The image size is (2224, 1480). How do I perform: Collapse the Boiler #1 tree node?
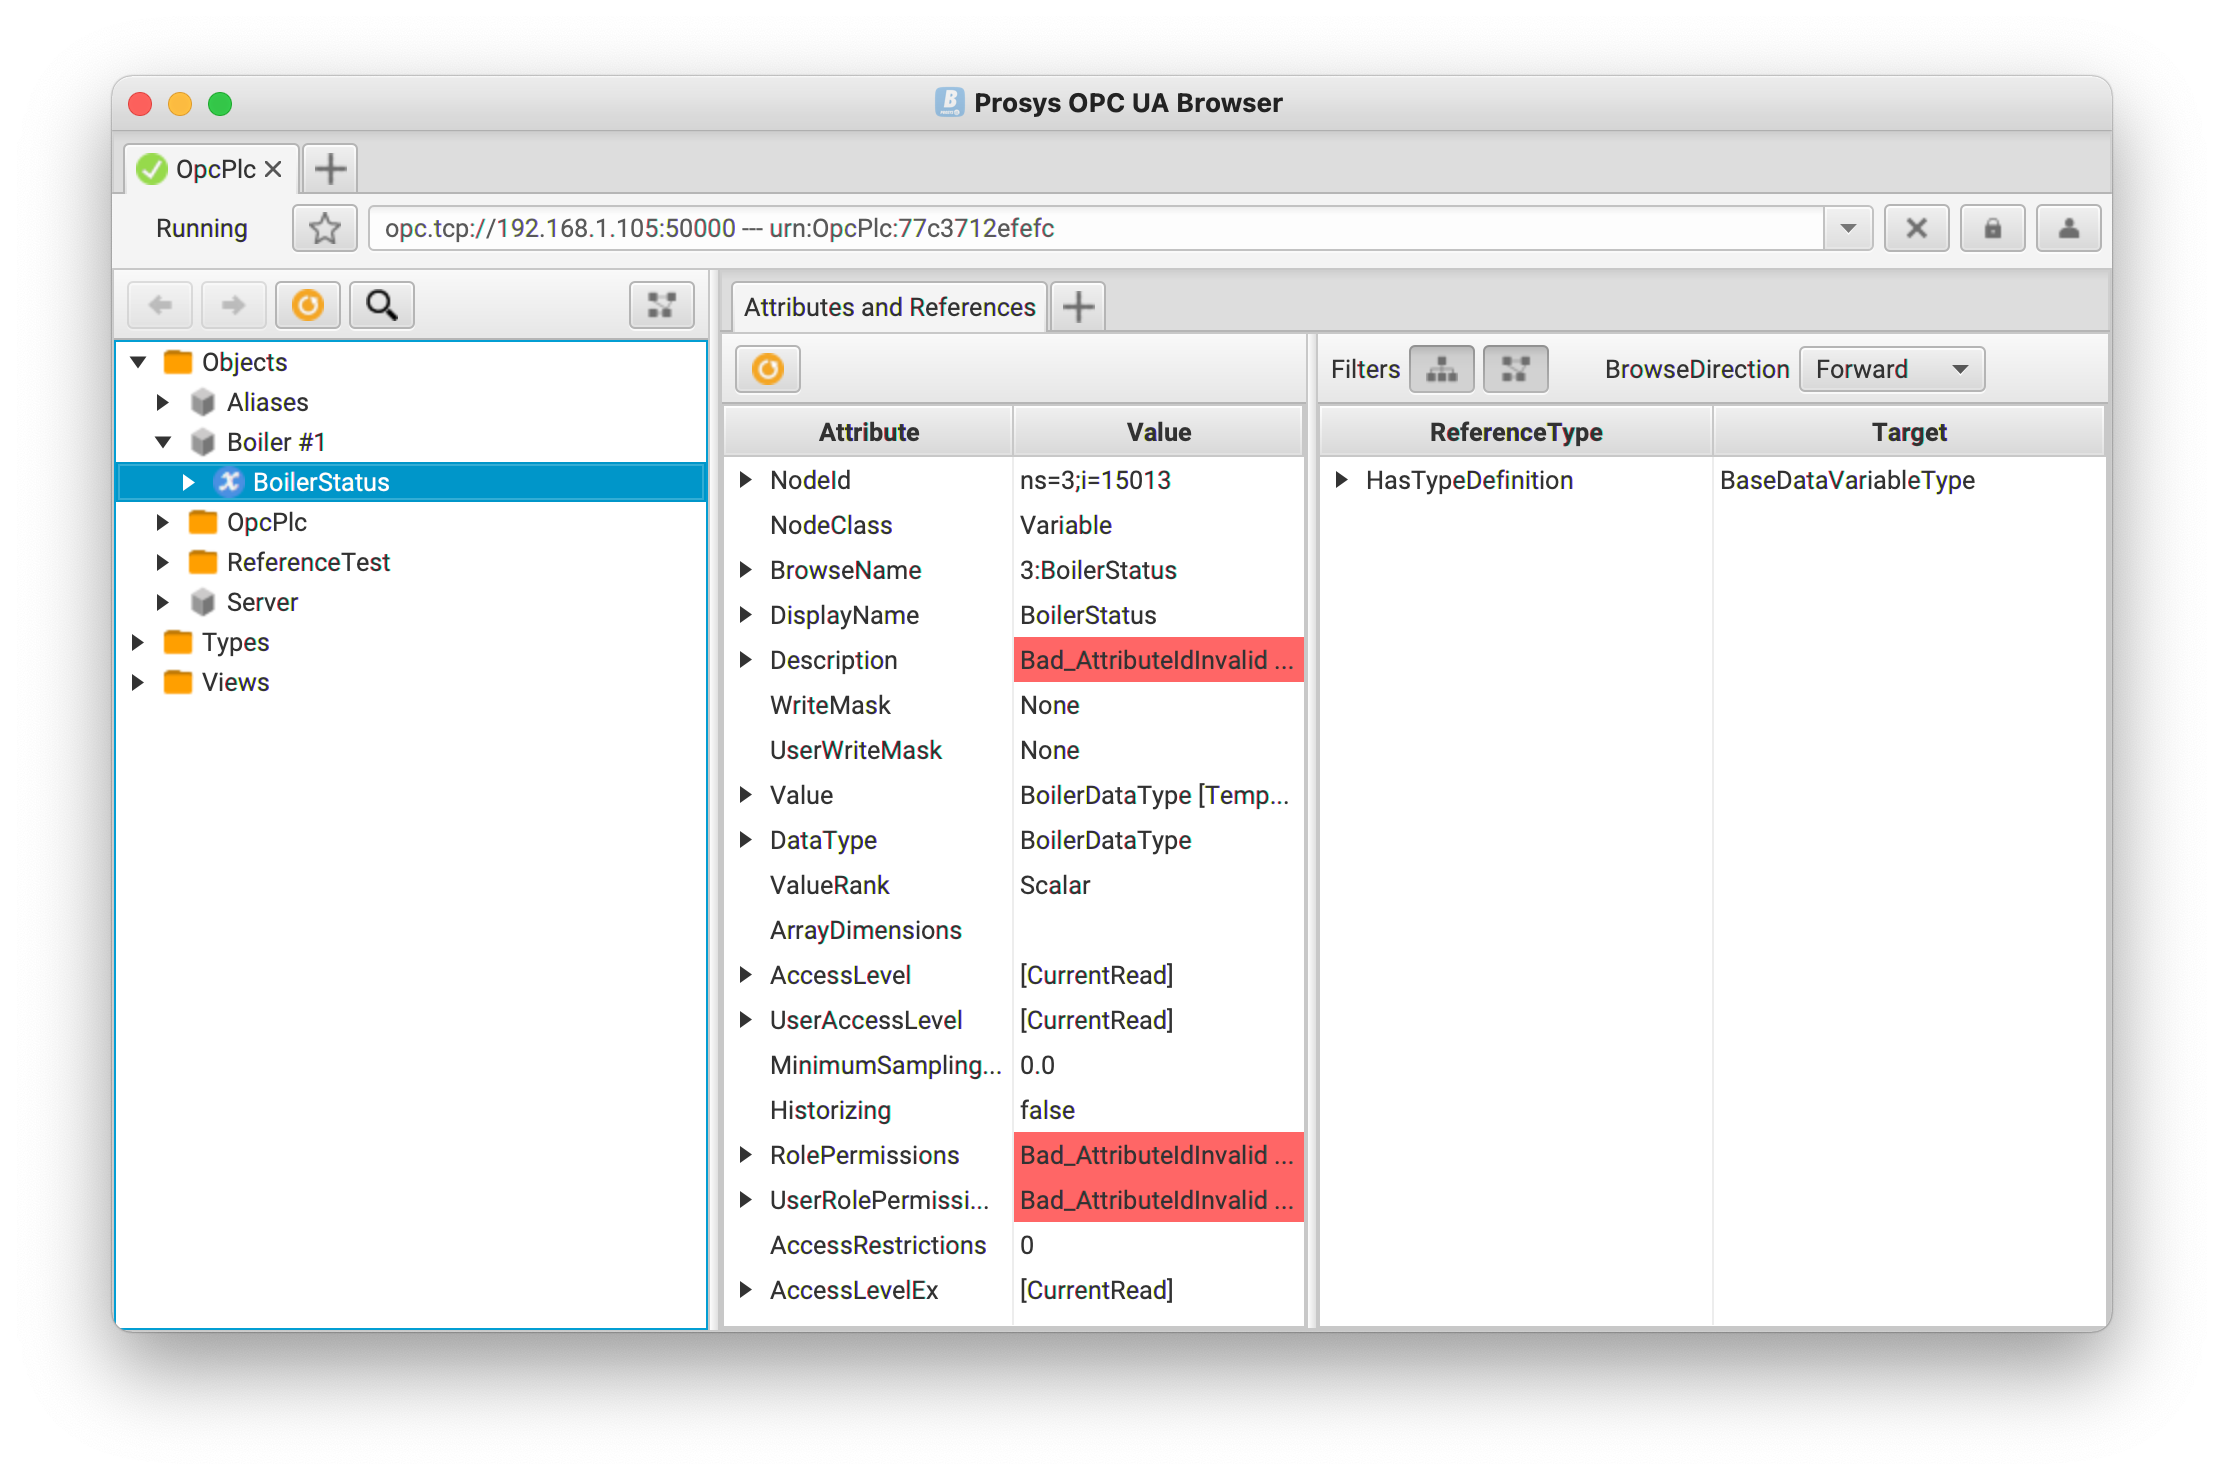[x=164, y=442]
